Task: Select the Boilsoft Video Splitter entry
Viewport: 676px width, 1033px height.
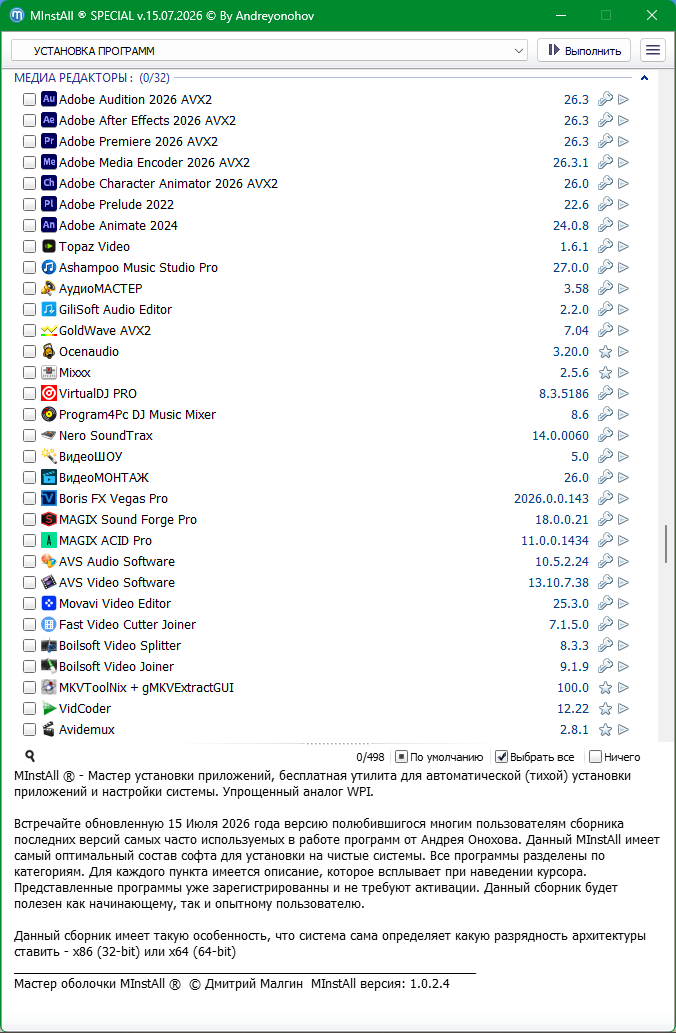Action: pos(120,646)
